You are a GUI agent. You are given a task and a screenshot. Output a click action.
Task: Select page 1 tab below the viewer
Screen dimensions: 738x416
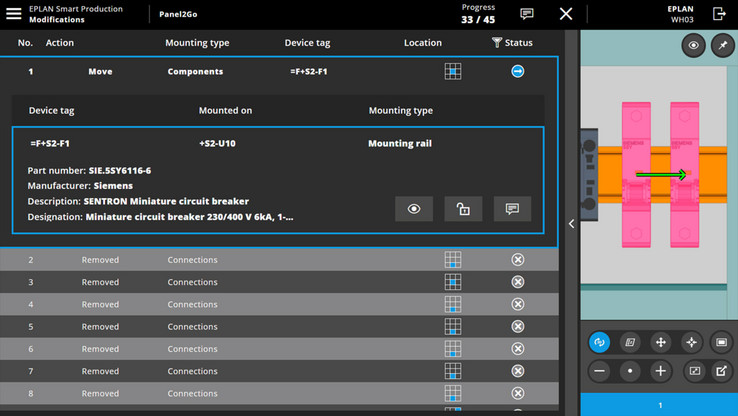click(659, 405)
